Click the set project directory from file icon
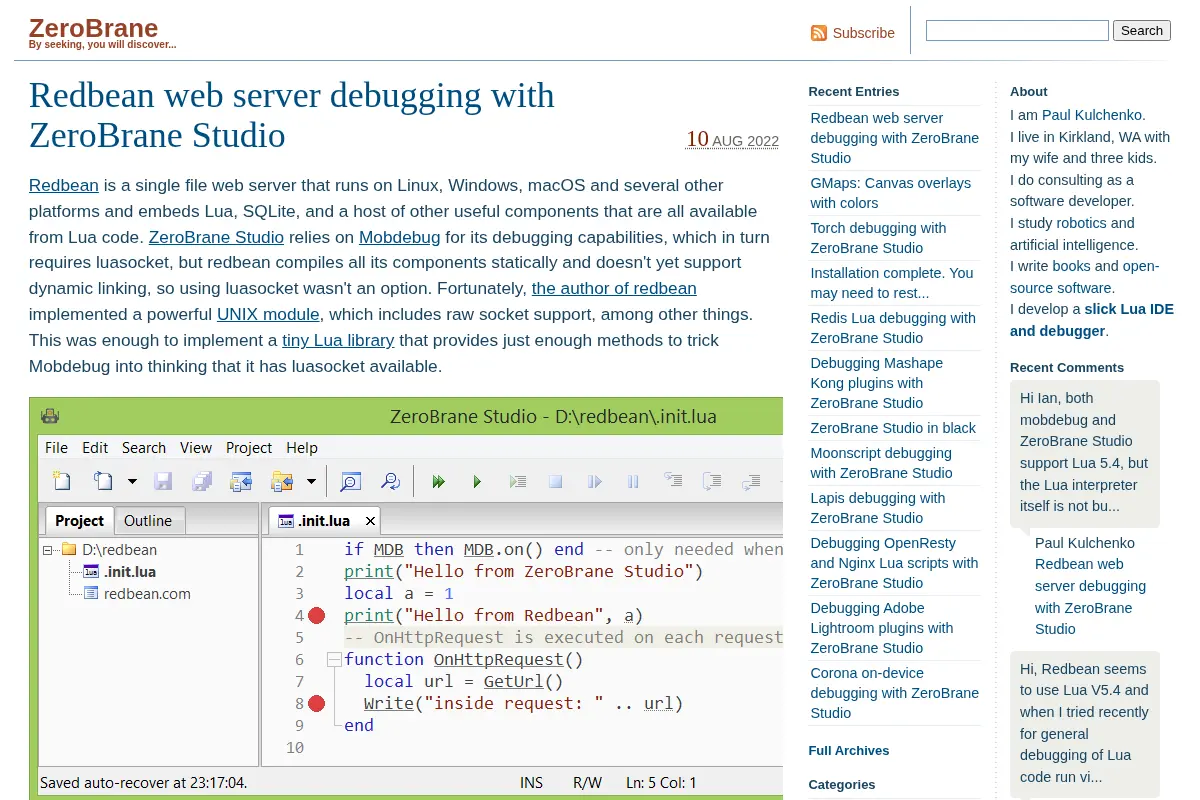1200x800 pixels. [241, 481]
